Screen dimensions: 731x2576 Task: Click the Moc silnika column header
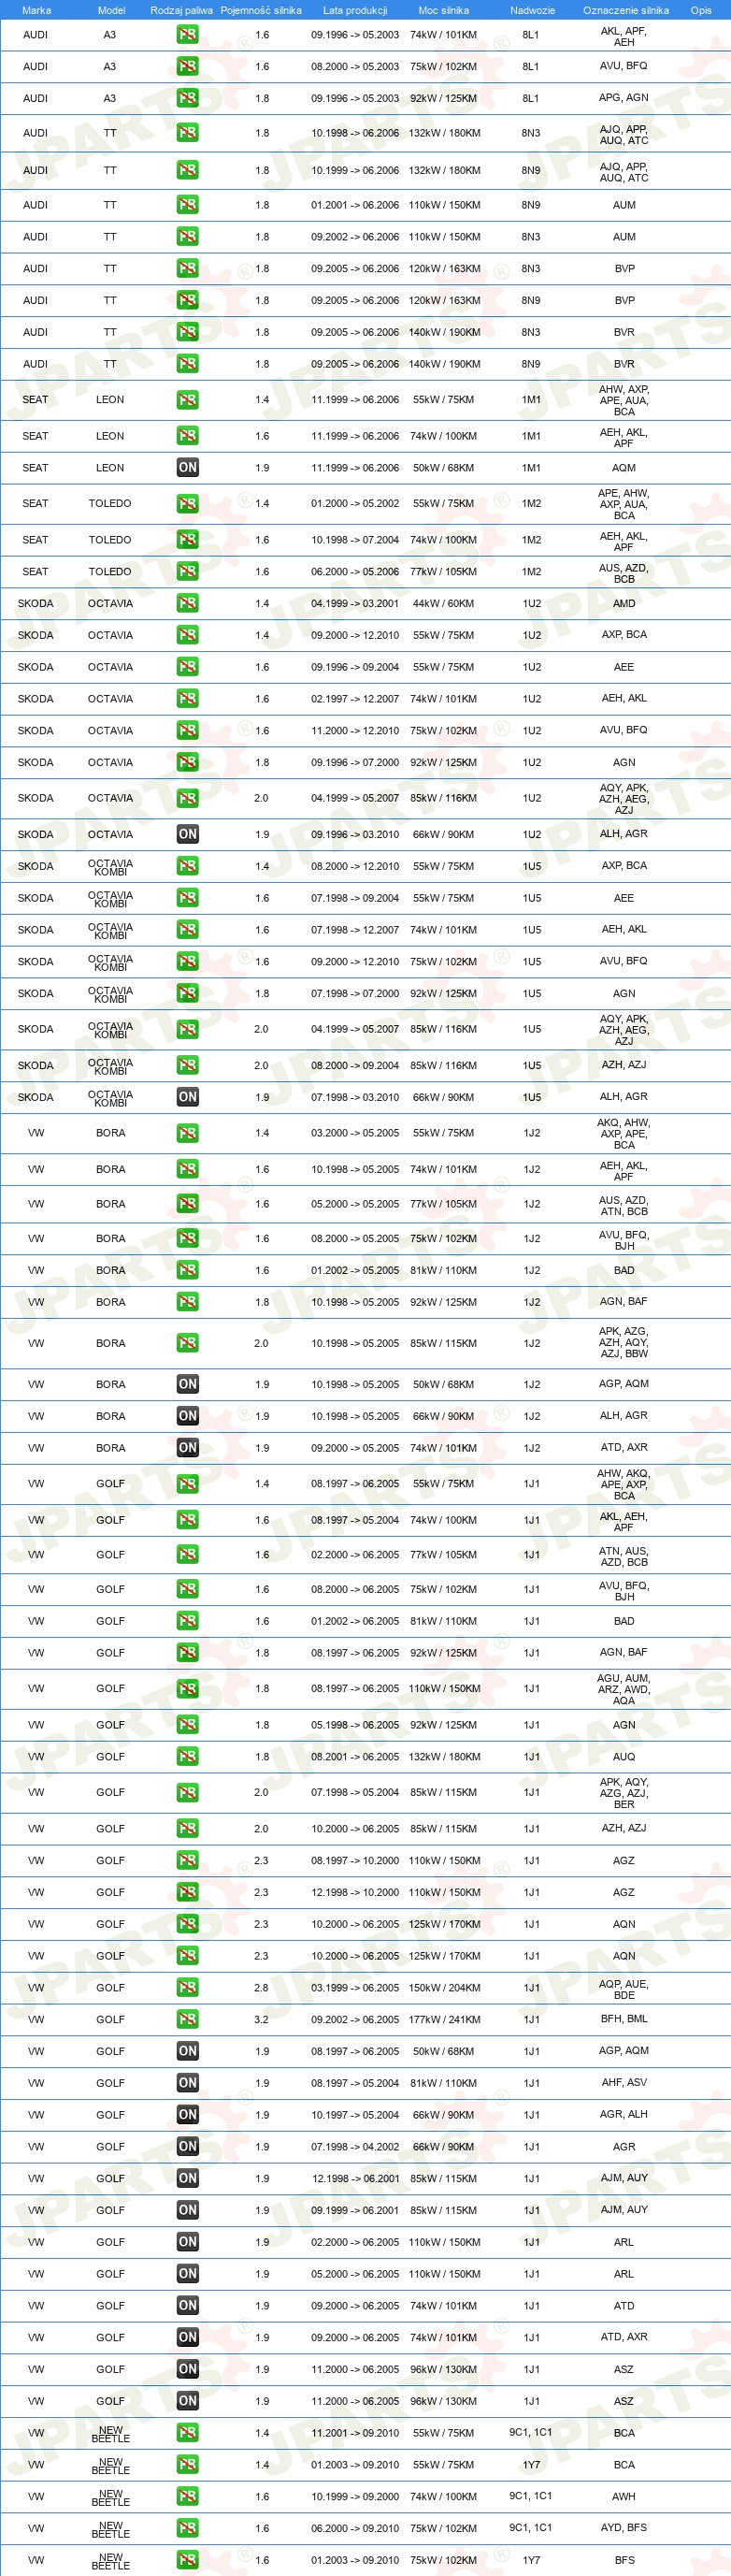443,10
